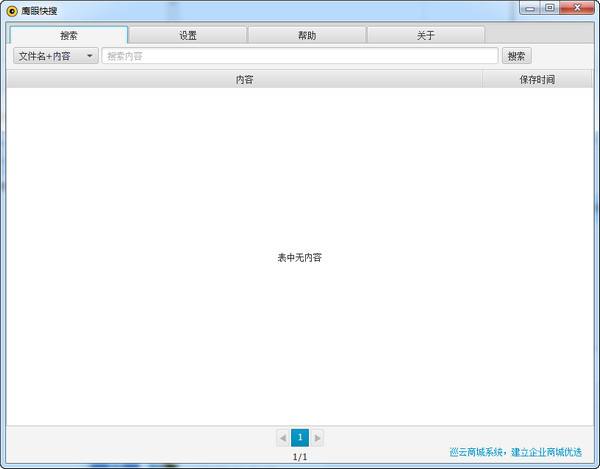The width and height of the screenshot is (600, 469).
Task: Open the 巡云商城系统 link
Action: tap(476, 452)
